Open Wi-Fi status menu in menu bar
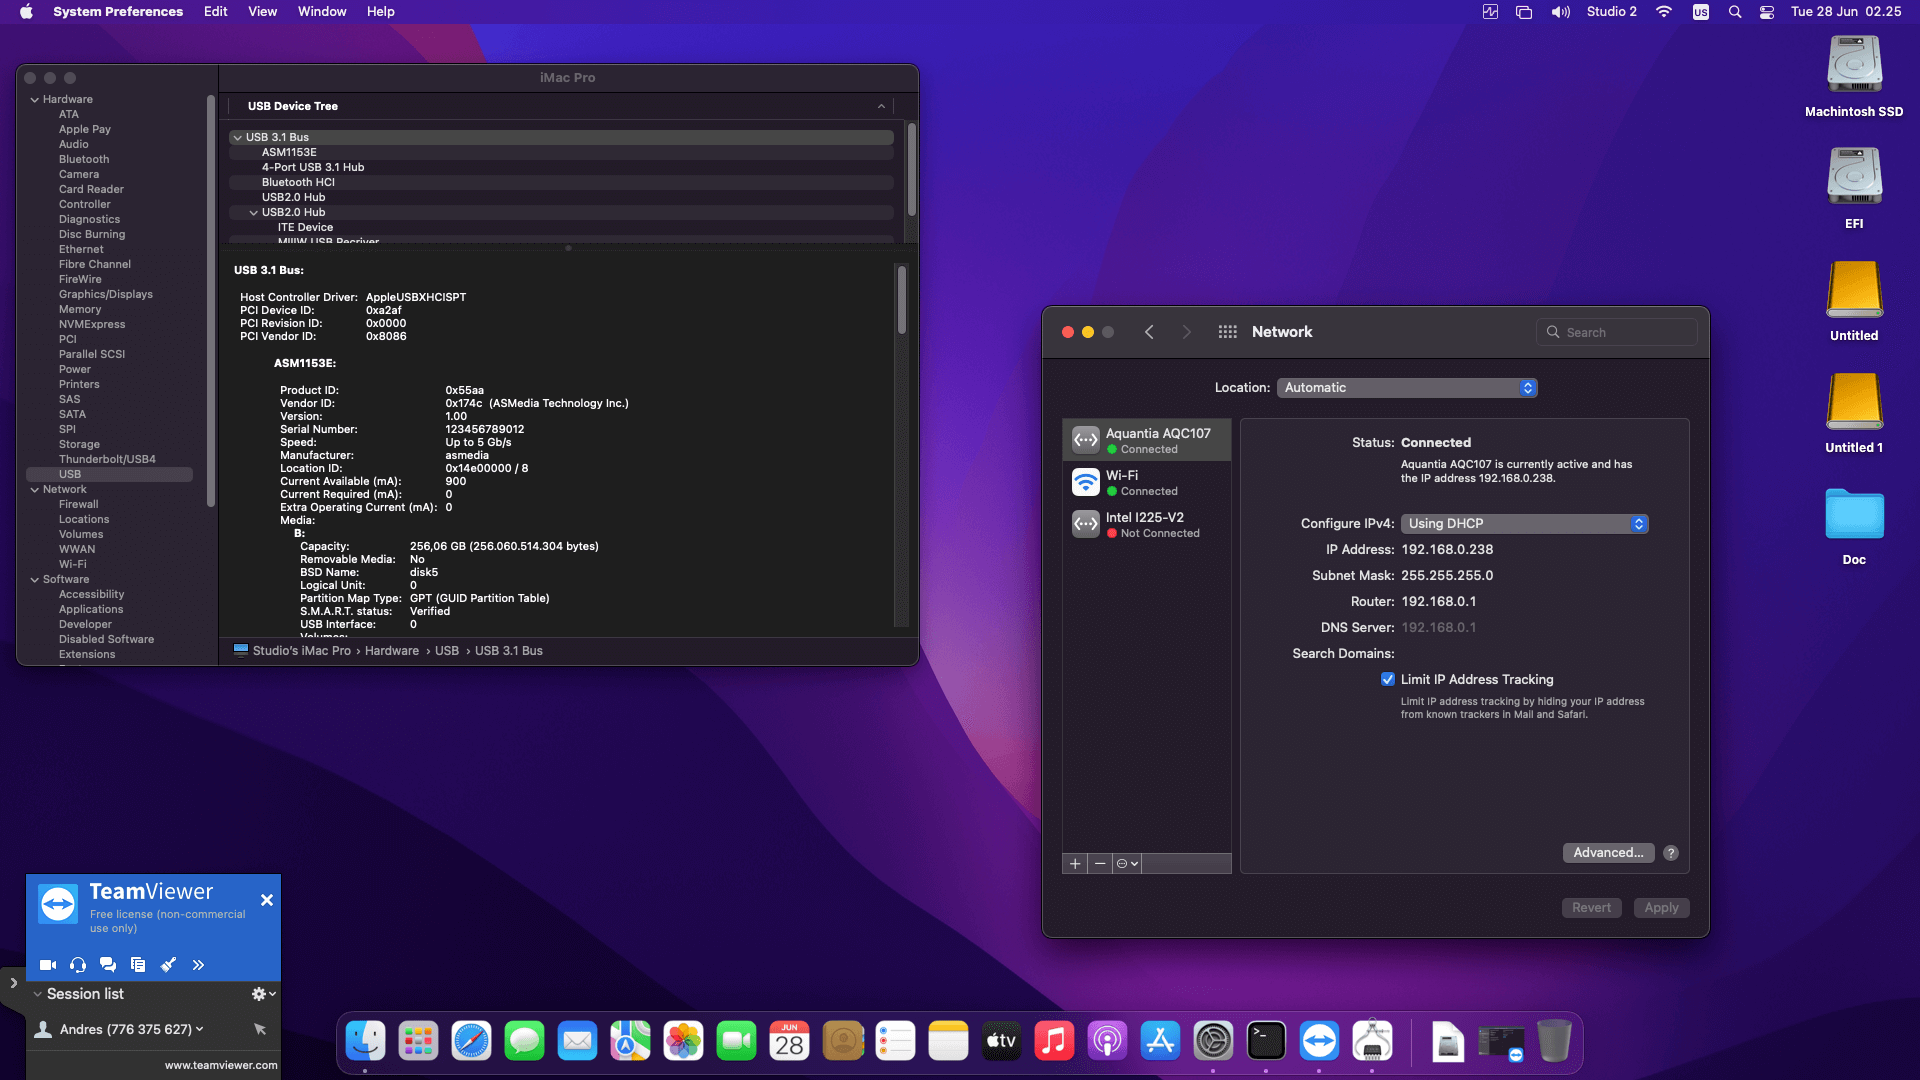This screenshot has height=1080, width=1920. coord(1664,12)
